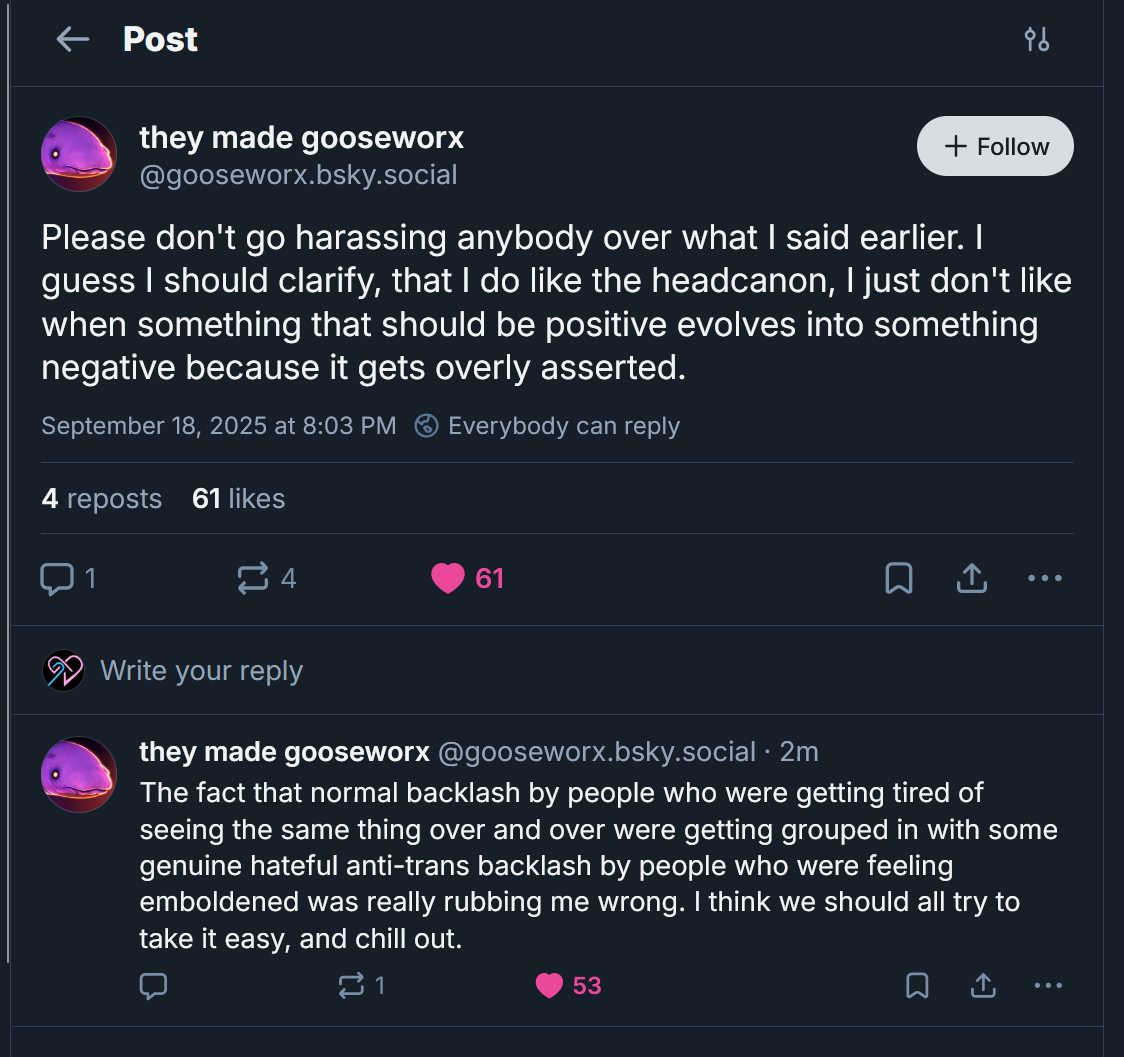1124x1057 pixels.
Task: Click reply icon on main post
Action: [x=57, y=578]
